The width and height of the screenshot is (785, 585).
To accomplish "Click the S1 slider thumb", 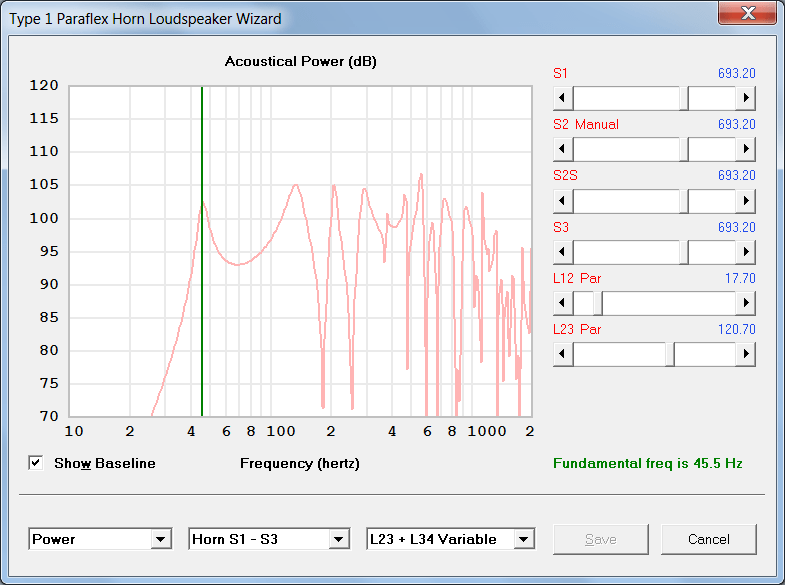I will pyautogui.click(x=684, y=98).
